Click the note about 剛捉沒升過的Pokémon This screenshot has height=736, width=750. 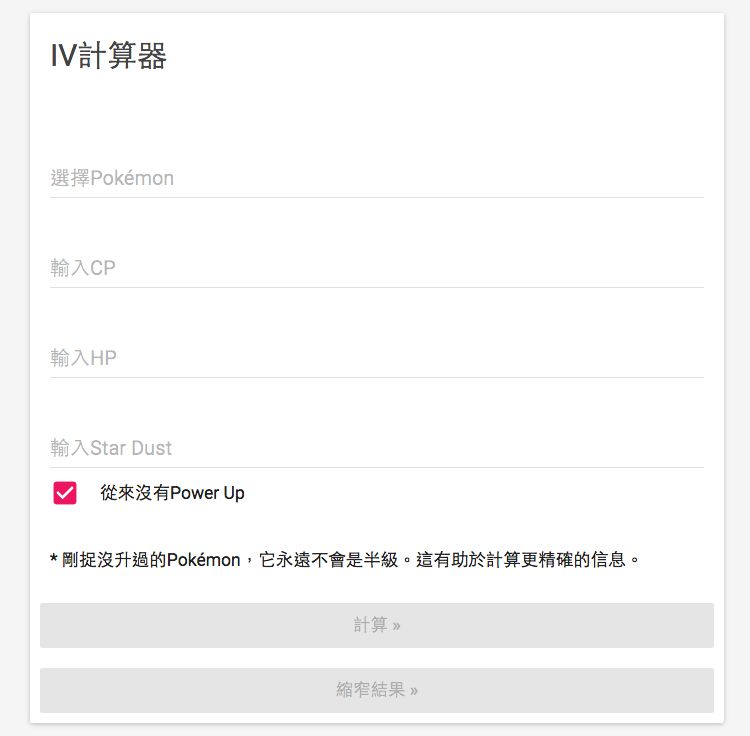tap(344, 560)
